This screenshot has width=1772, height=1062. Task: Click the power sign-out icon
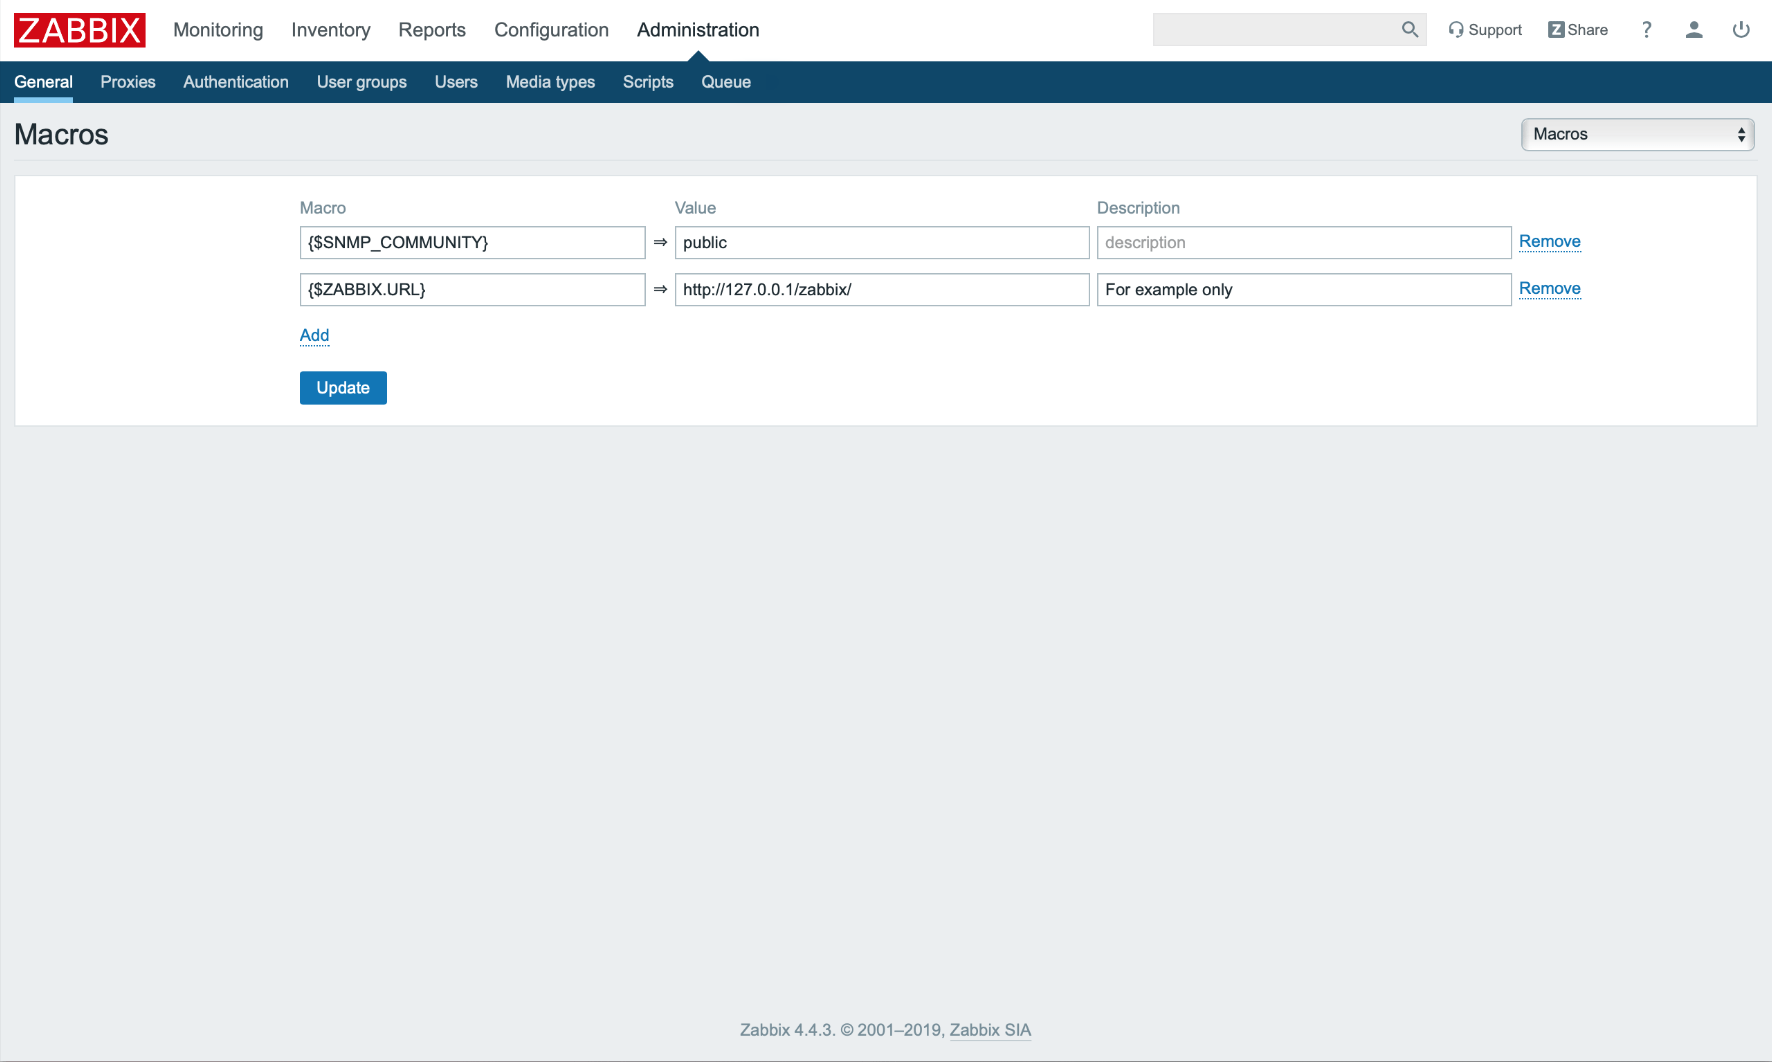pos(1741,30)
